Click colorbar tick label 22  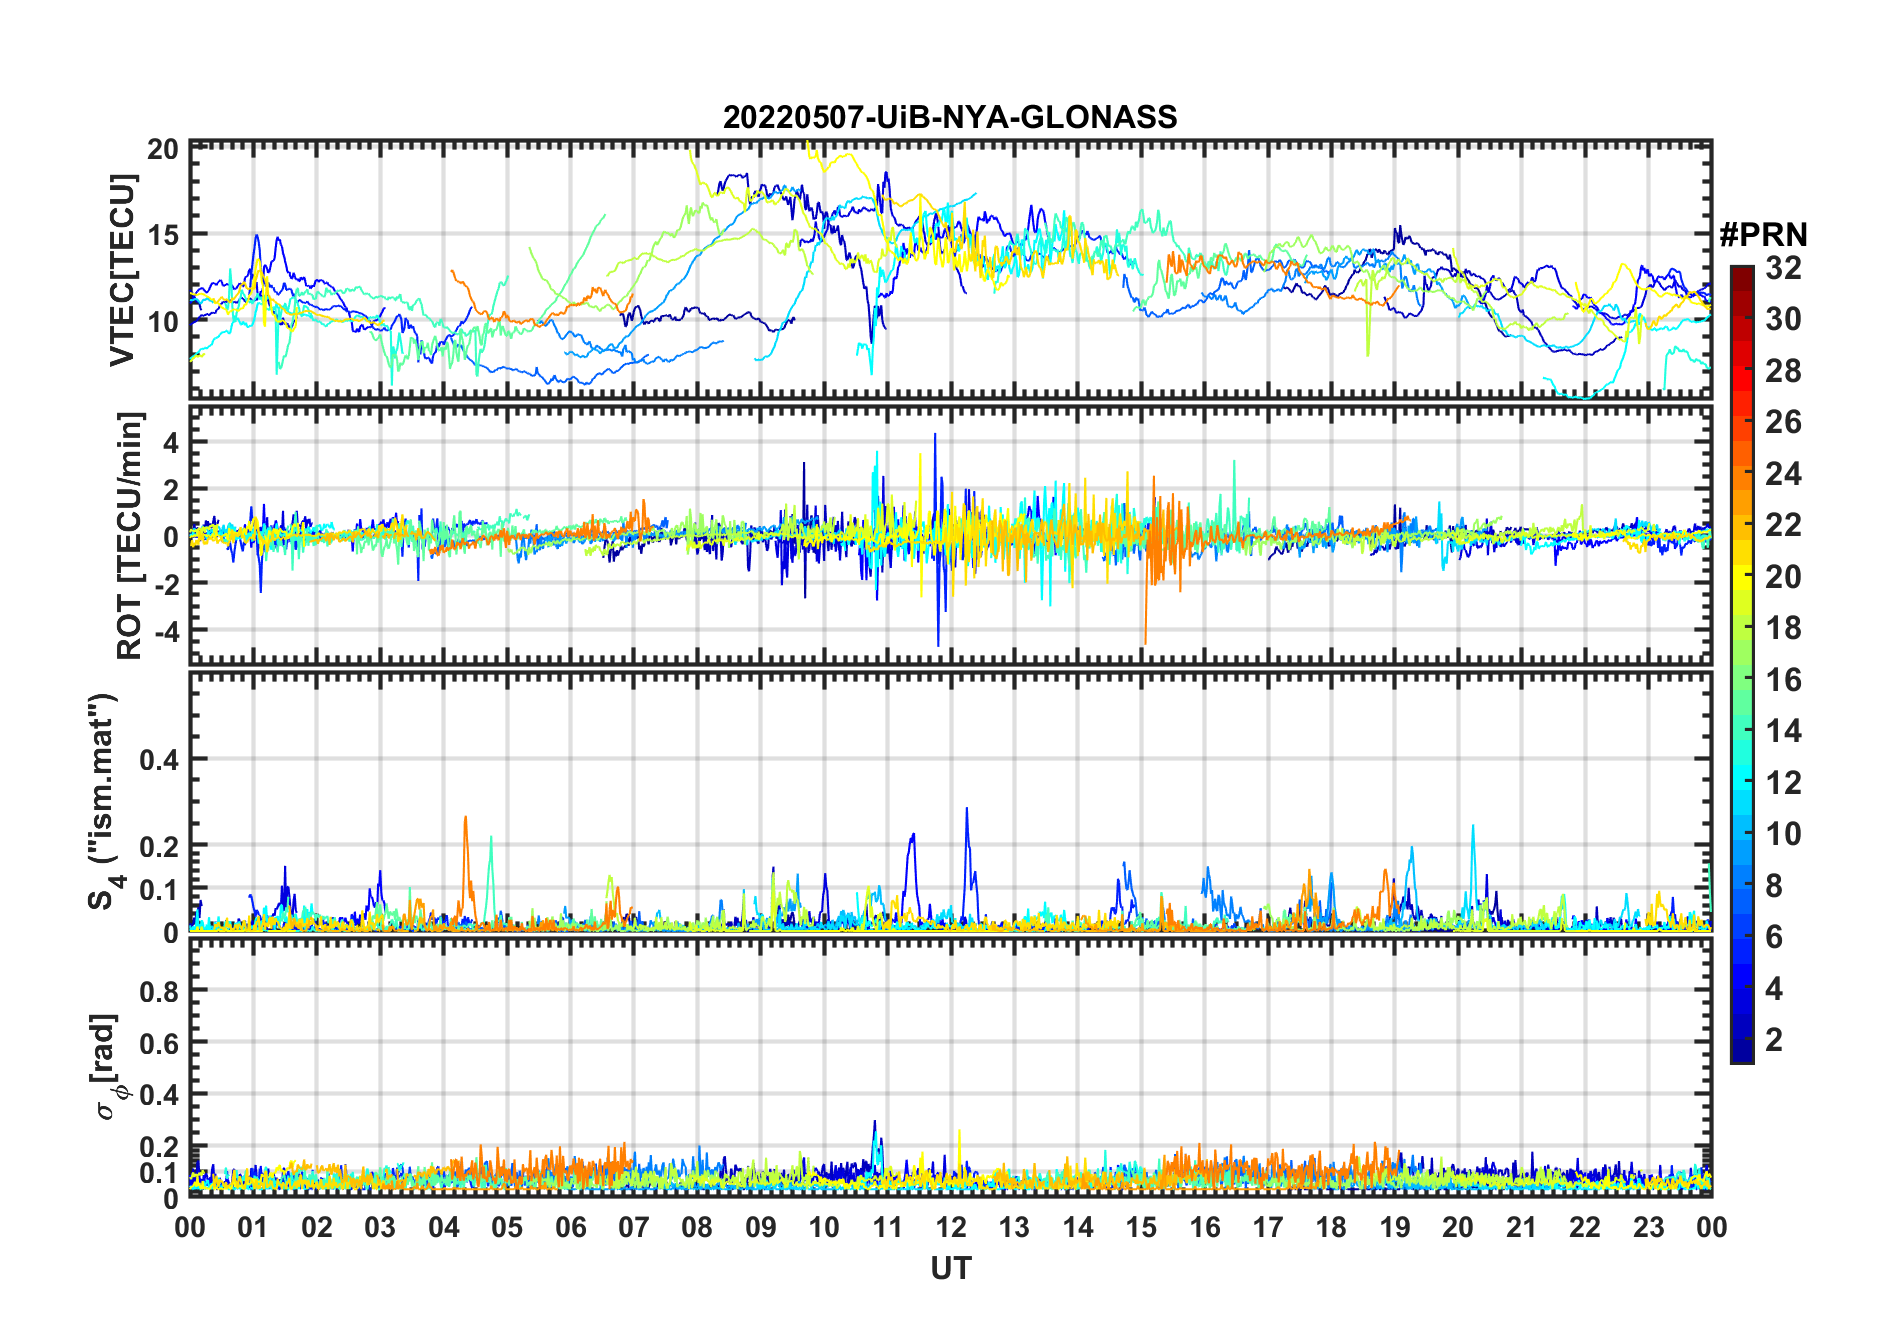pos(1783,525)
